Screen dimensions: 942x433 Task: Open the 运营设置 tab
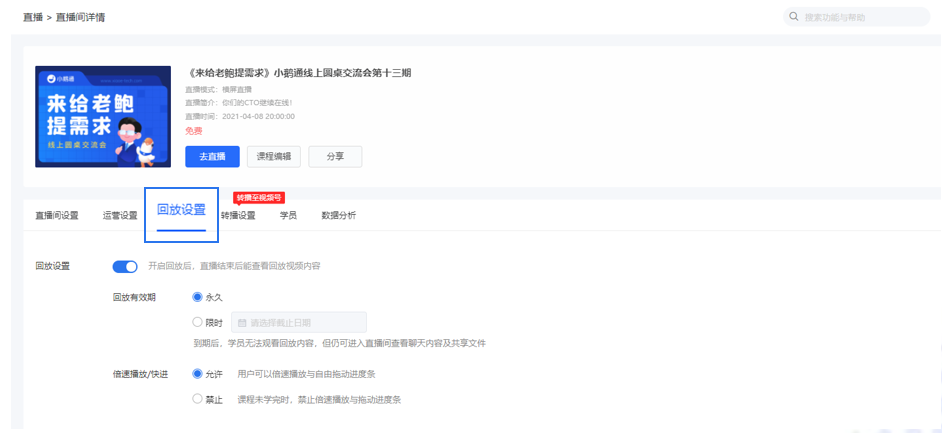coord(120,215)
